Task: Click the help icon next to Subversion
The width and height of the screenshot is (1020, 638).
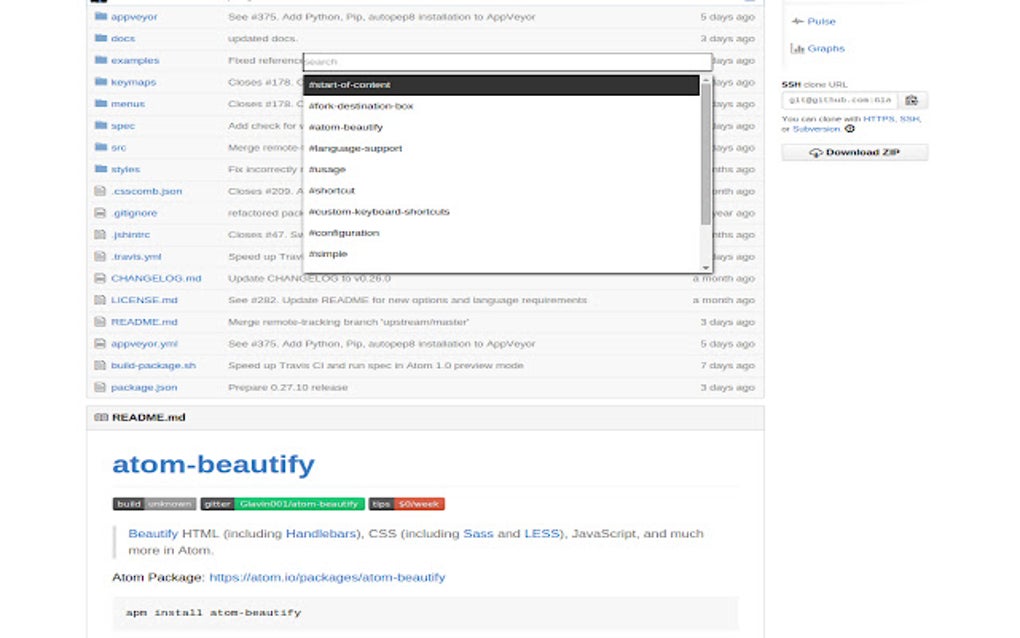Action: (x=850, y=129)
